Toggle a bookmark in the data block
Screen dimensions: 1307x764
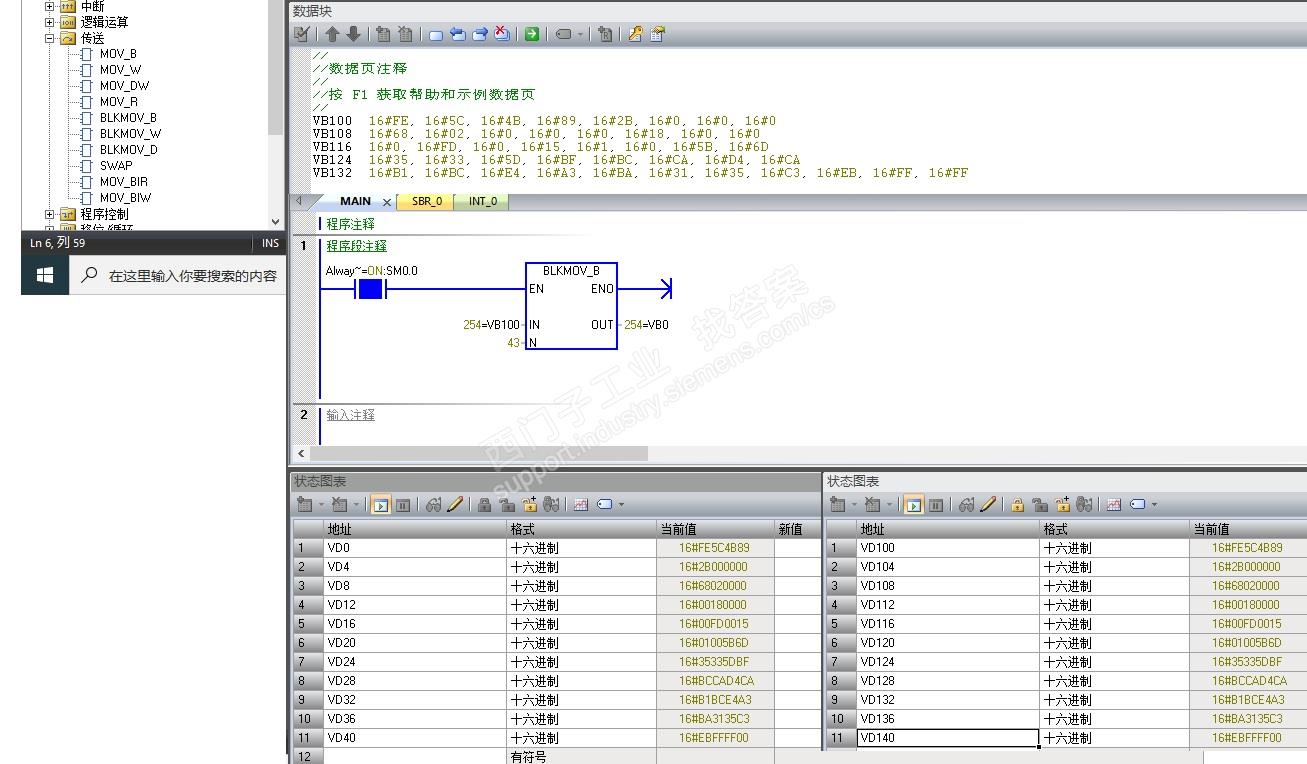[x=436, y=34]
